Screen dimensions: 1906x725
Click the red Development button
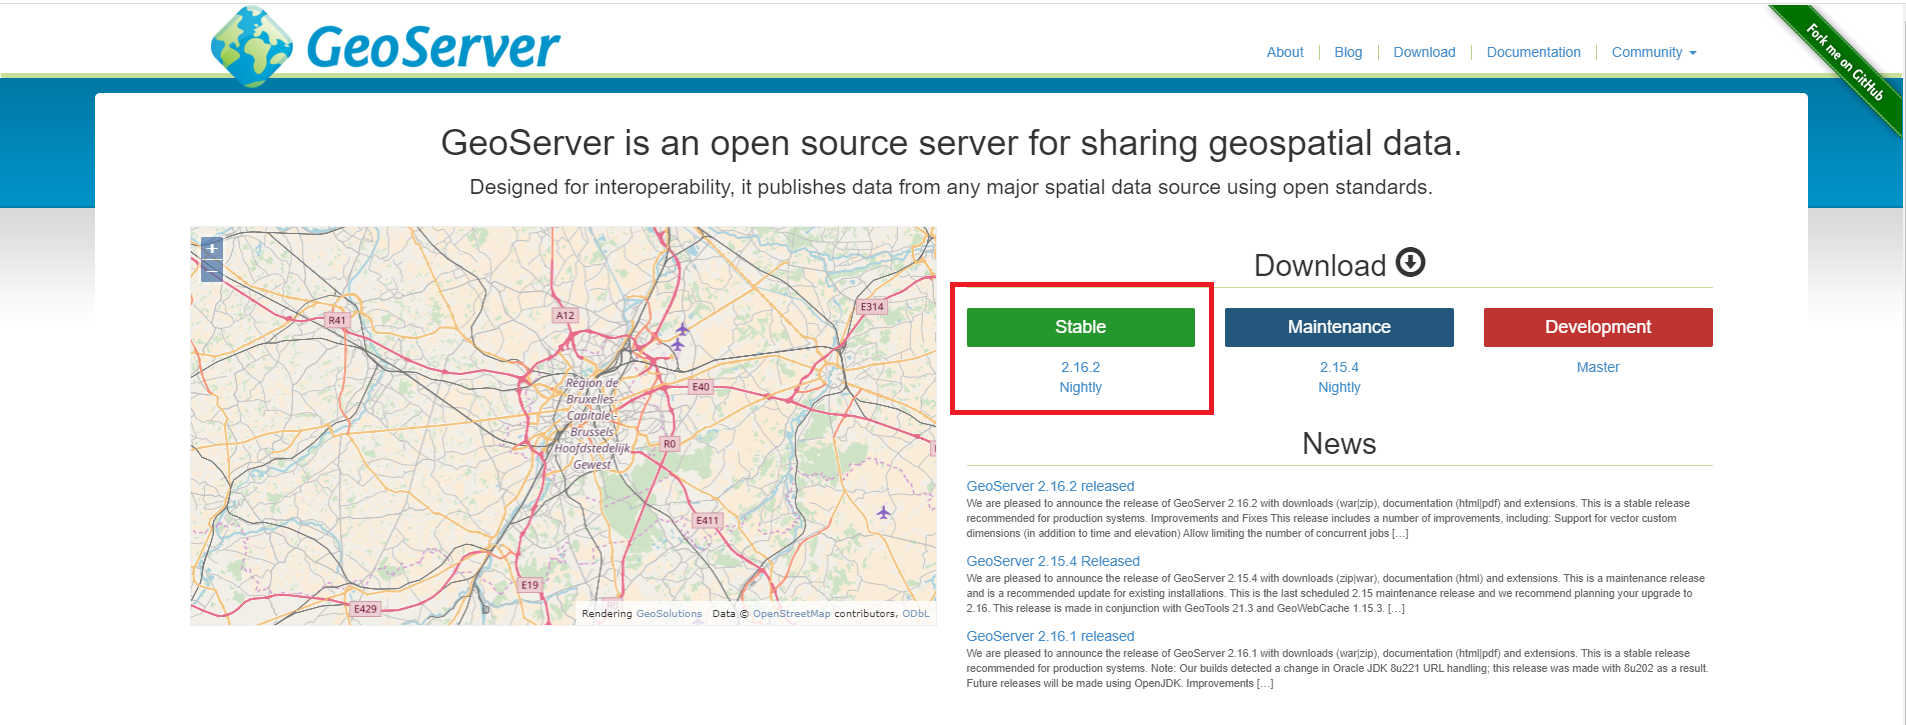click(x=1598, y=327)
